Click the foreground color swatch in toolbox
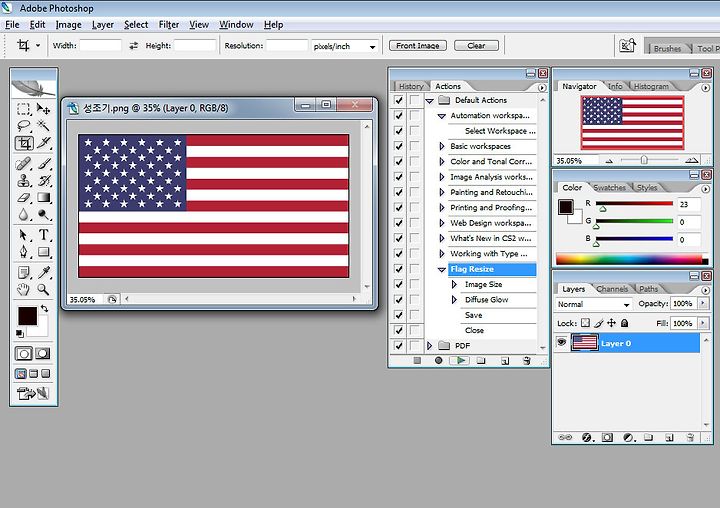 [27, 316]
